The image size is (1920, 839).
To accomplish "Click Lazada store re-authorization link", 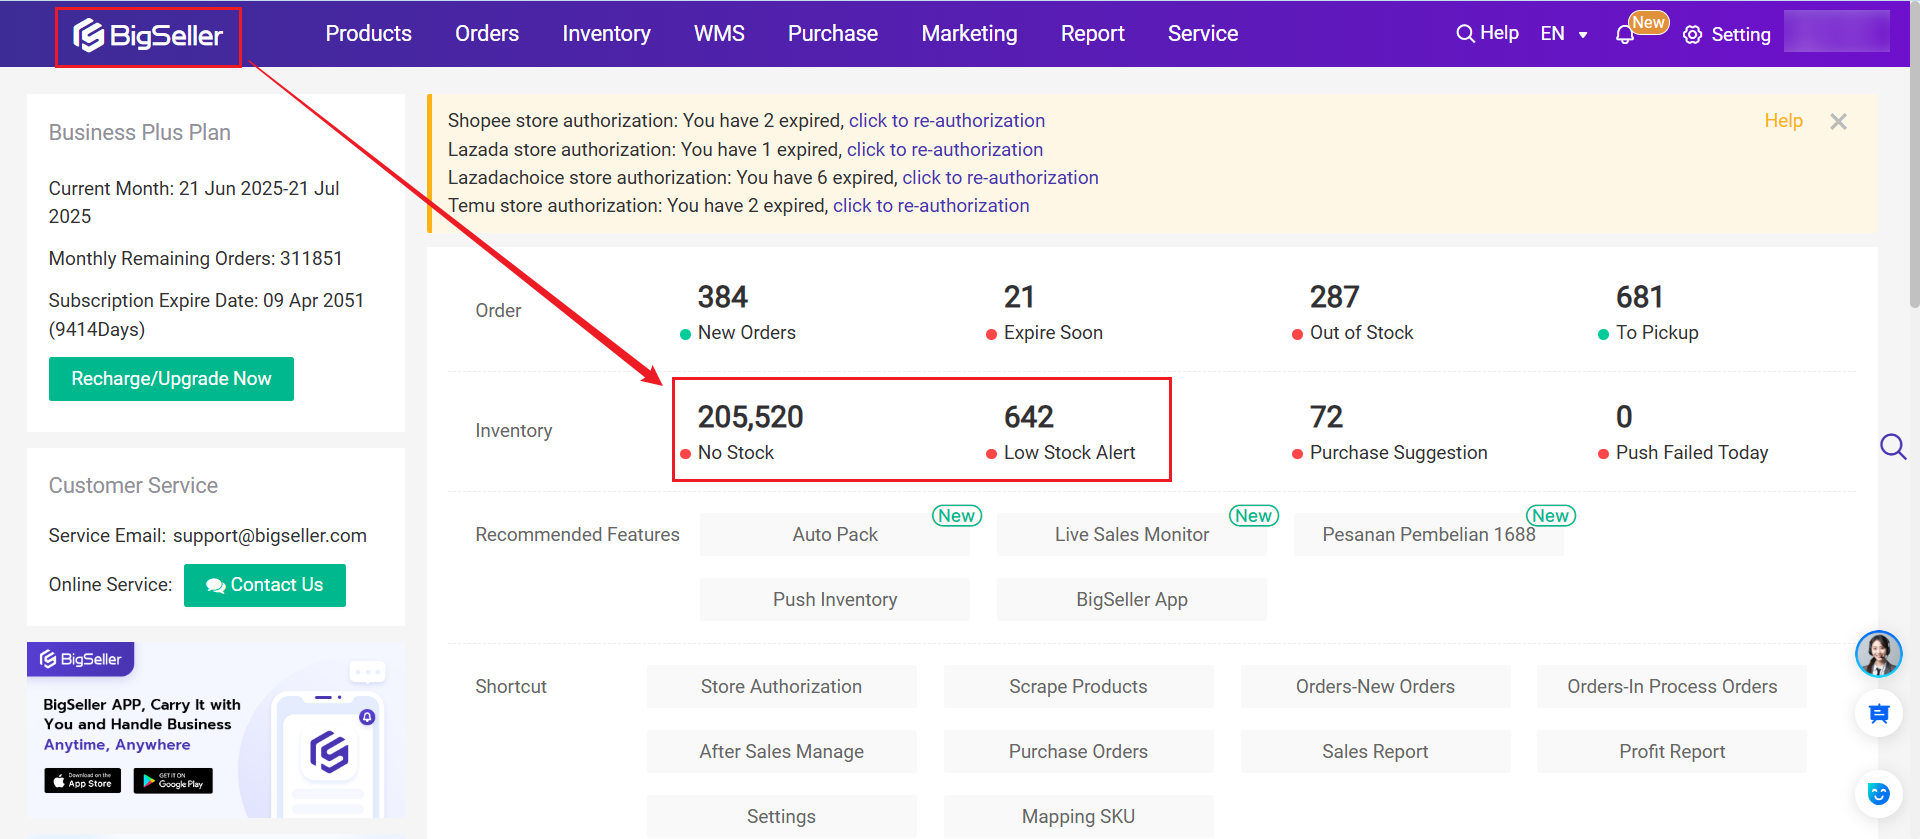I will tap(945, 149).
